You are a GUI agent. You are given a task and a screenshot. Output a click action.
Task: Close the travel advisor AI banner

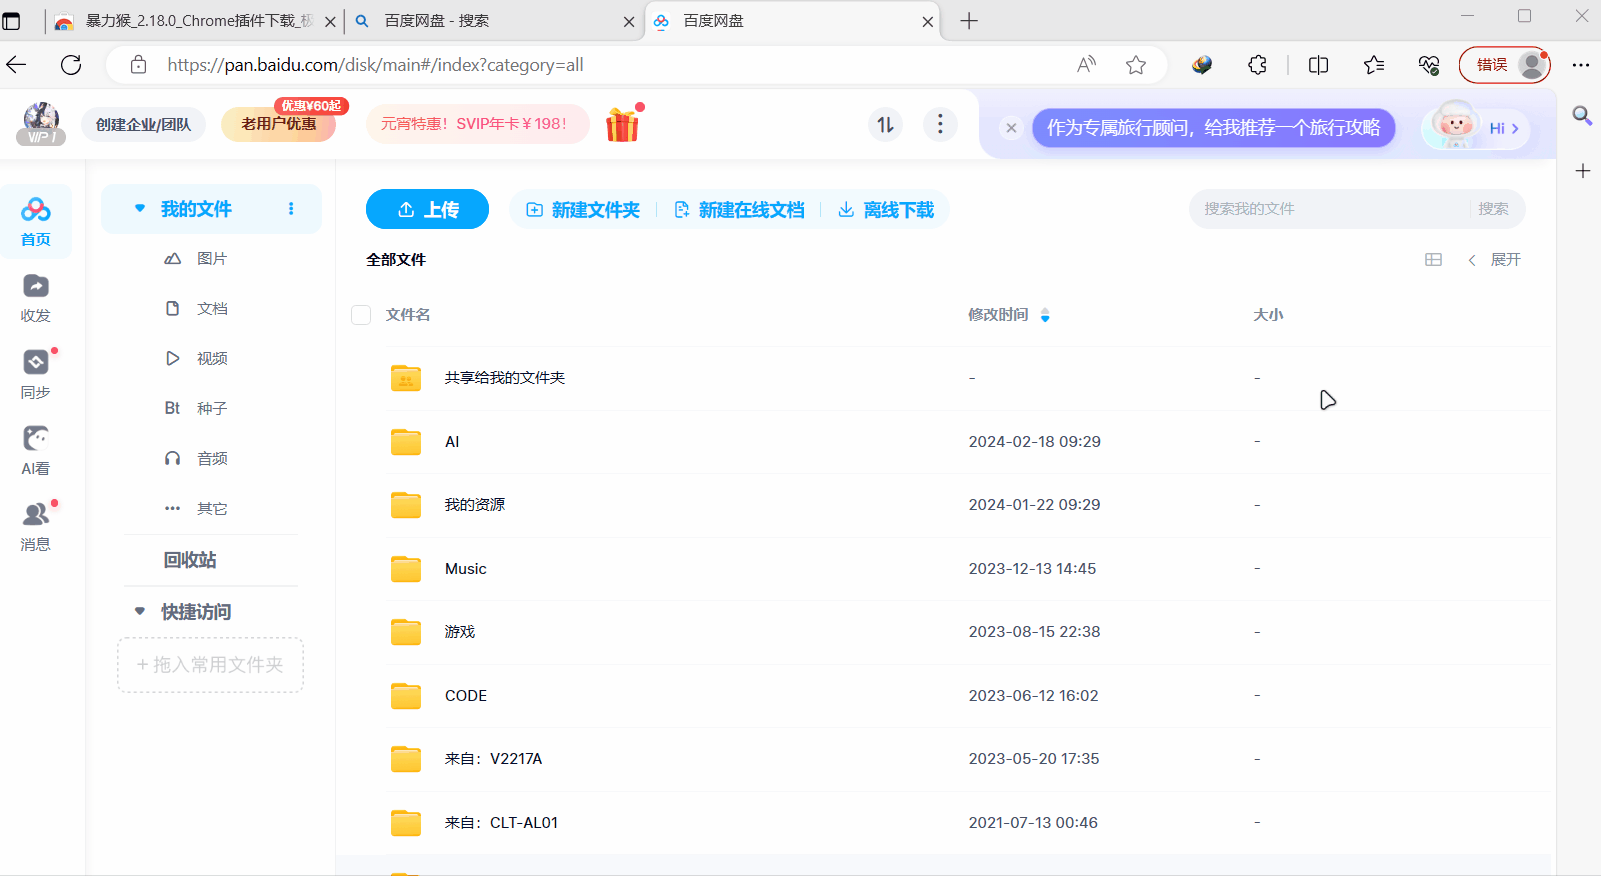tap(1011, 128)
